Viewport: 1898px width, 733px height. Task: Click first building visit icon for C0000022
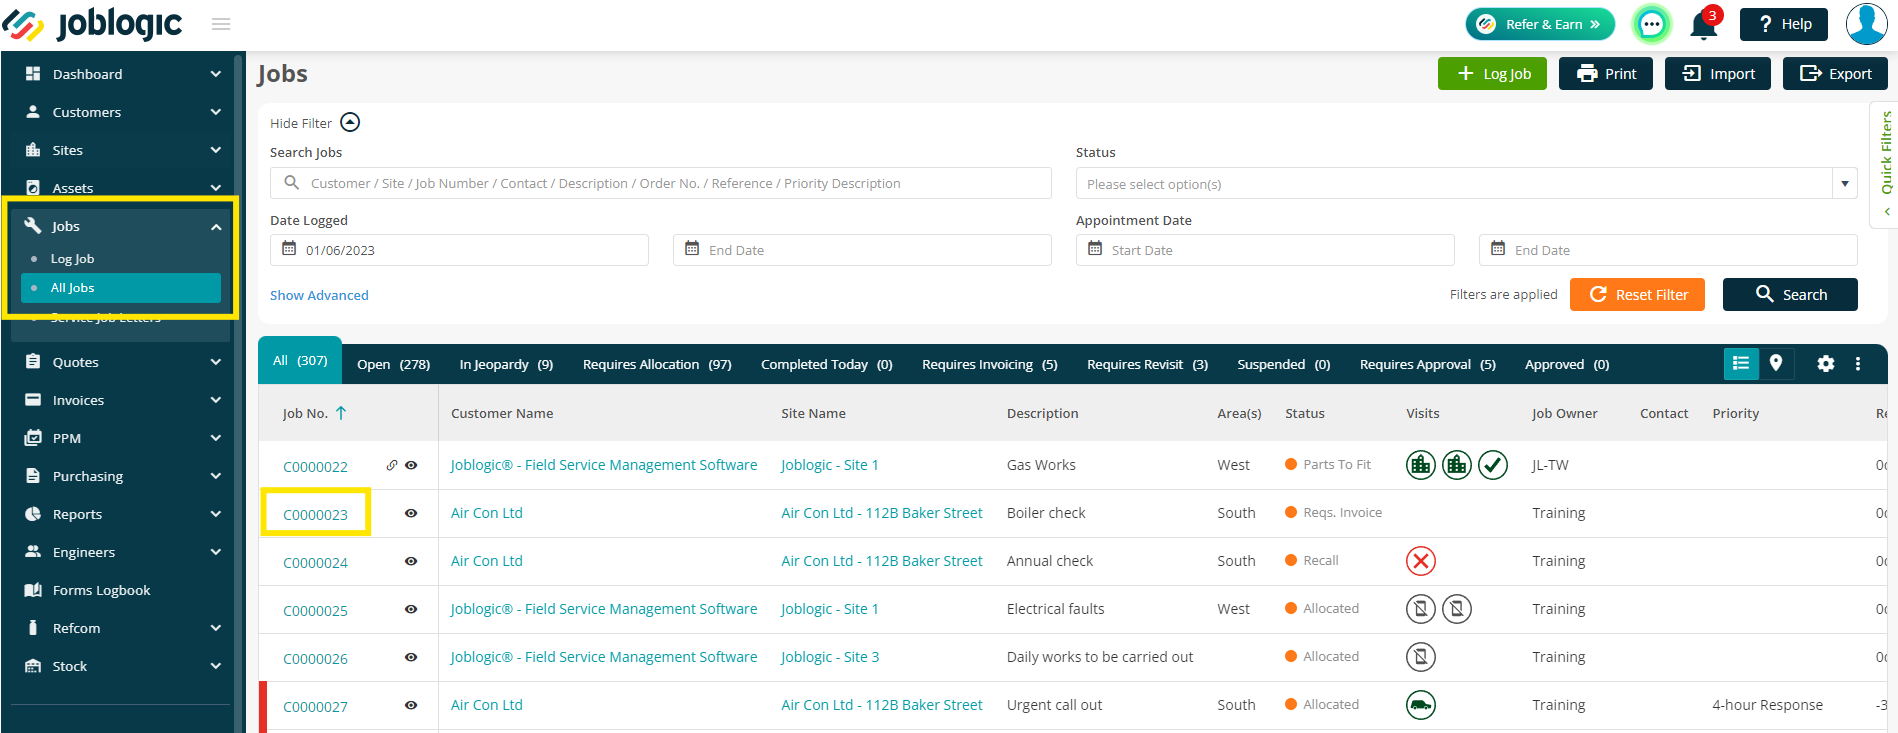coord(1421,465)
